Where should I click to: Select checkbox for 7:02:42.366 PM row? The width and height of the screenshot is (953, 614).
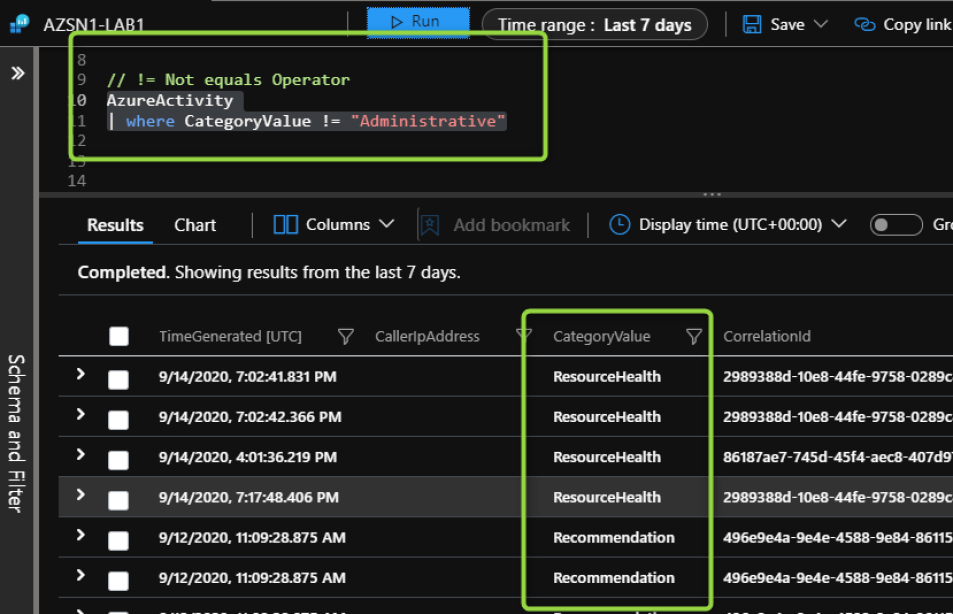tap(118, 420)
